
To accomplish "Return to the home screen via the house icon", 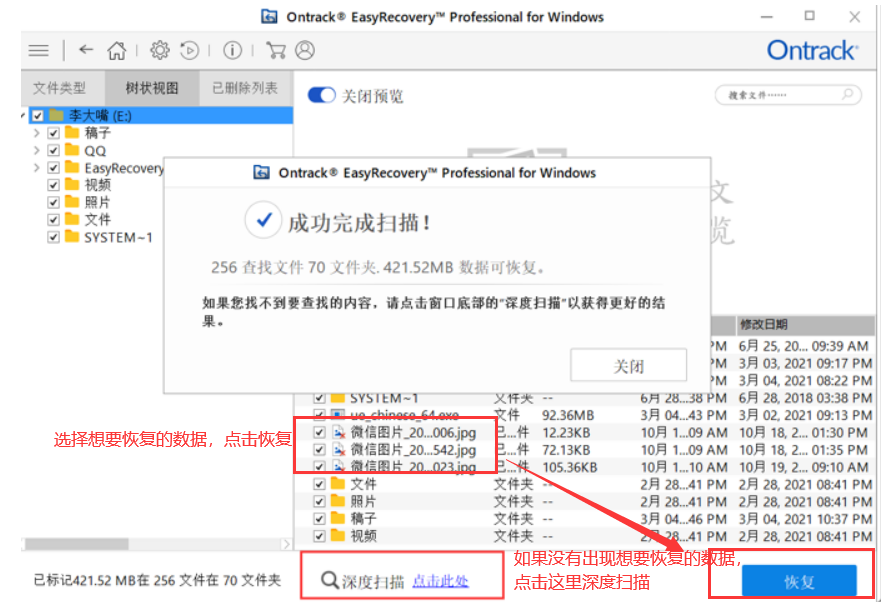I will (117, 51).
